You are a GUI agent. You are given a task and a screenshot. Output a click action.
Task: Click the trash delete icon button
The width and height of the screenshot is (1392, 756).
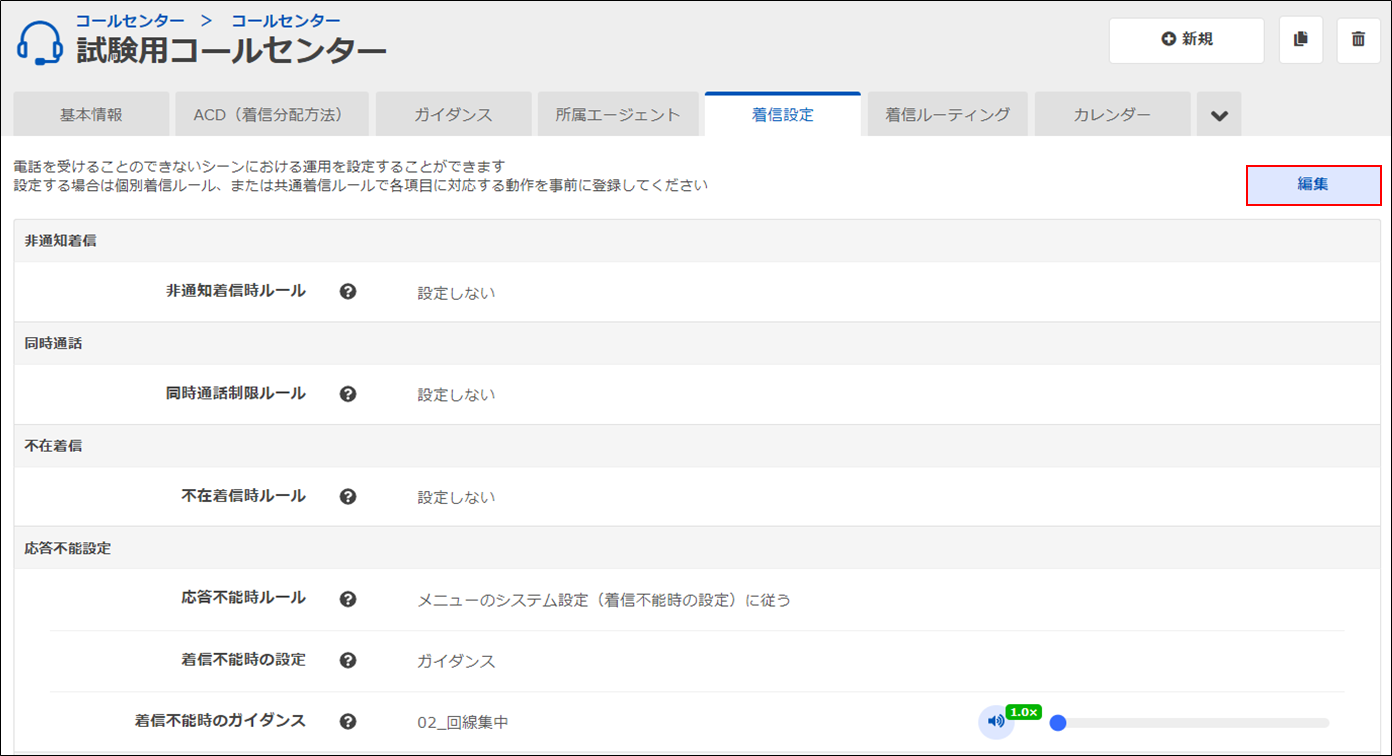pyautogui.click(x=1358, y=40)
